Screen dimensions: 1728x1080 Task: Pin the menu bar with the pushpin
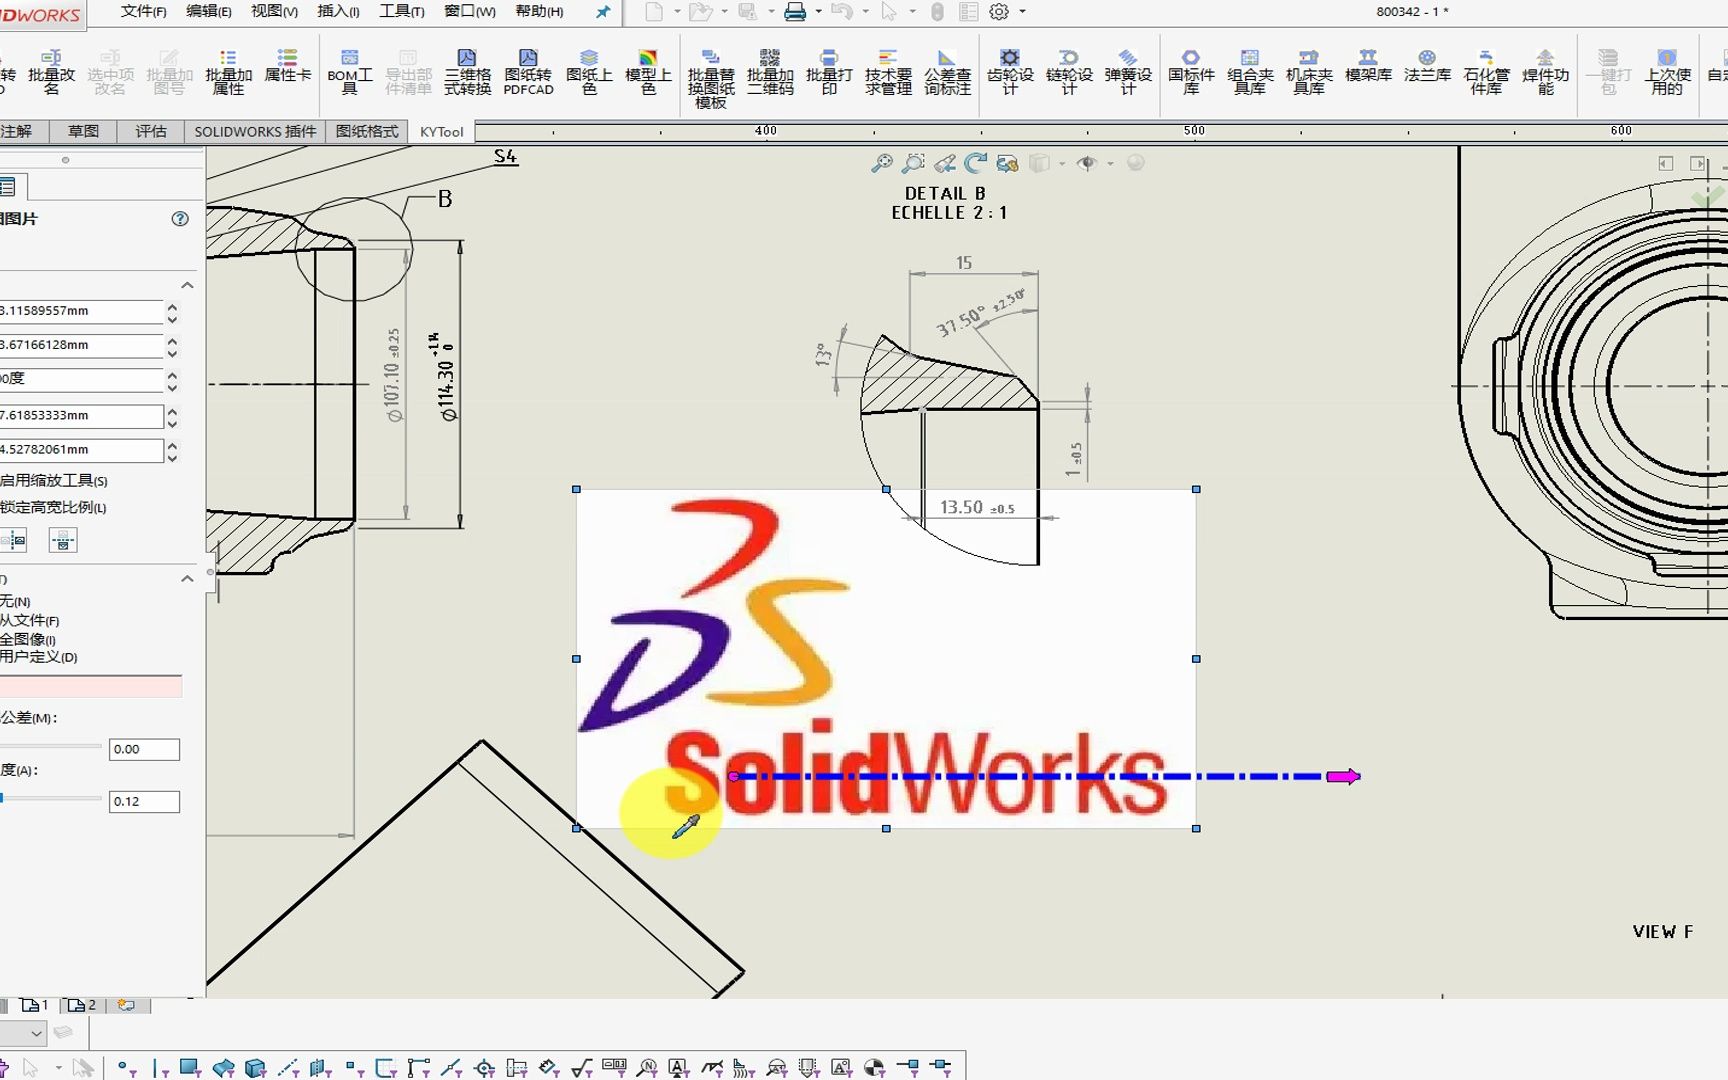pos(602,12)
